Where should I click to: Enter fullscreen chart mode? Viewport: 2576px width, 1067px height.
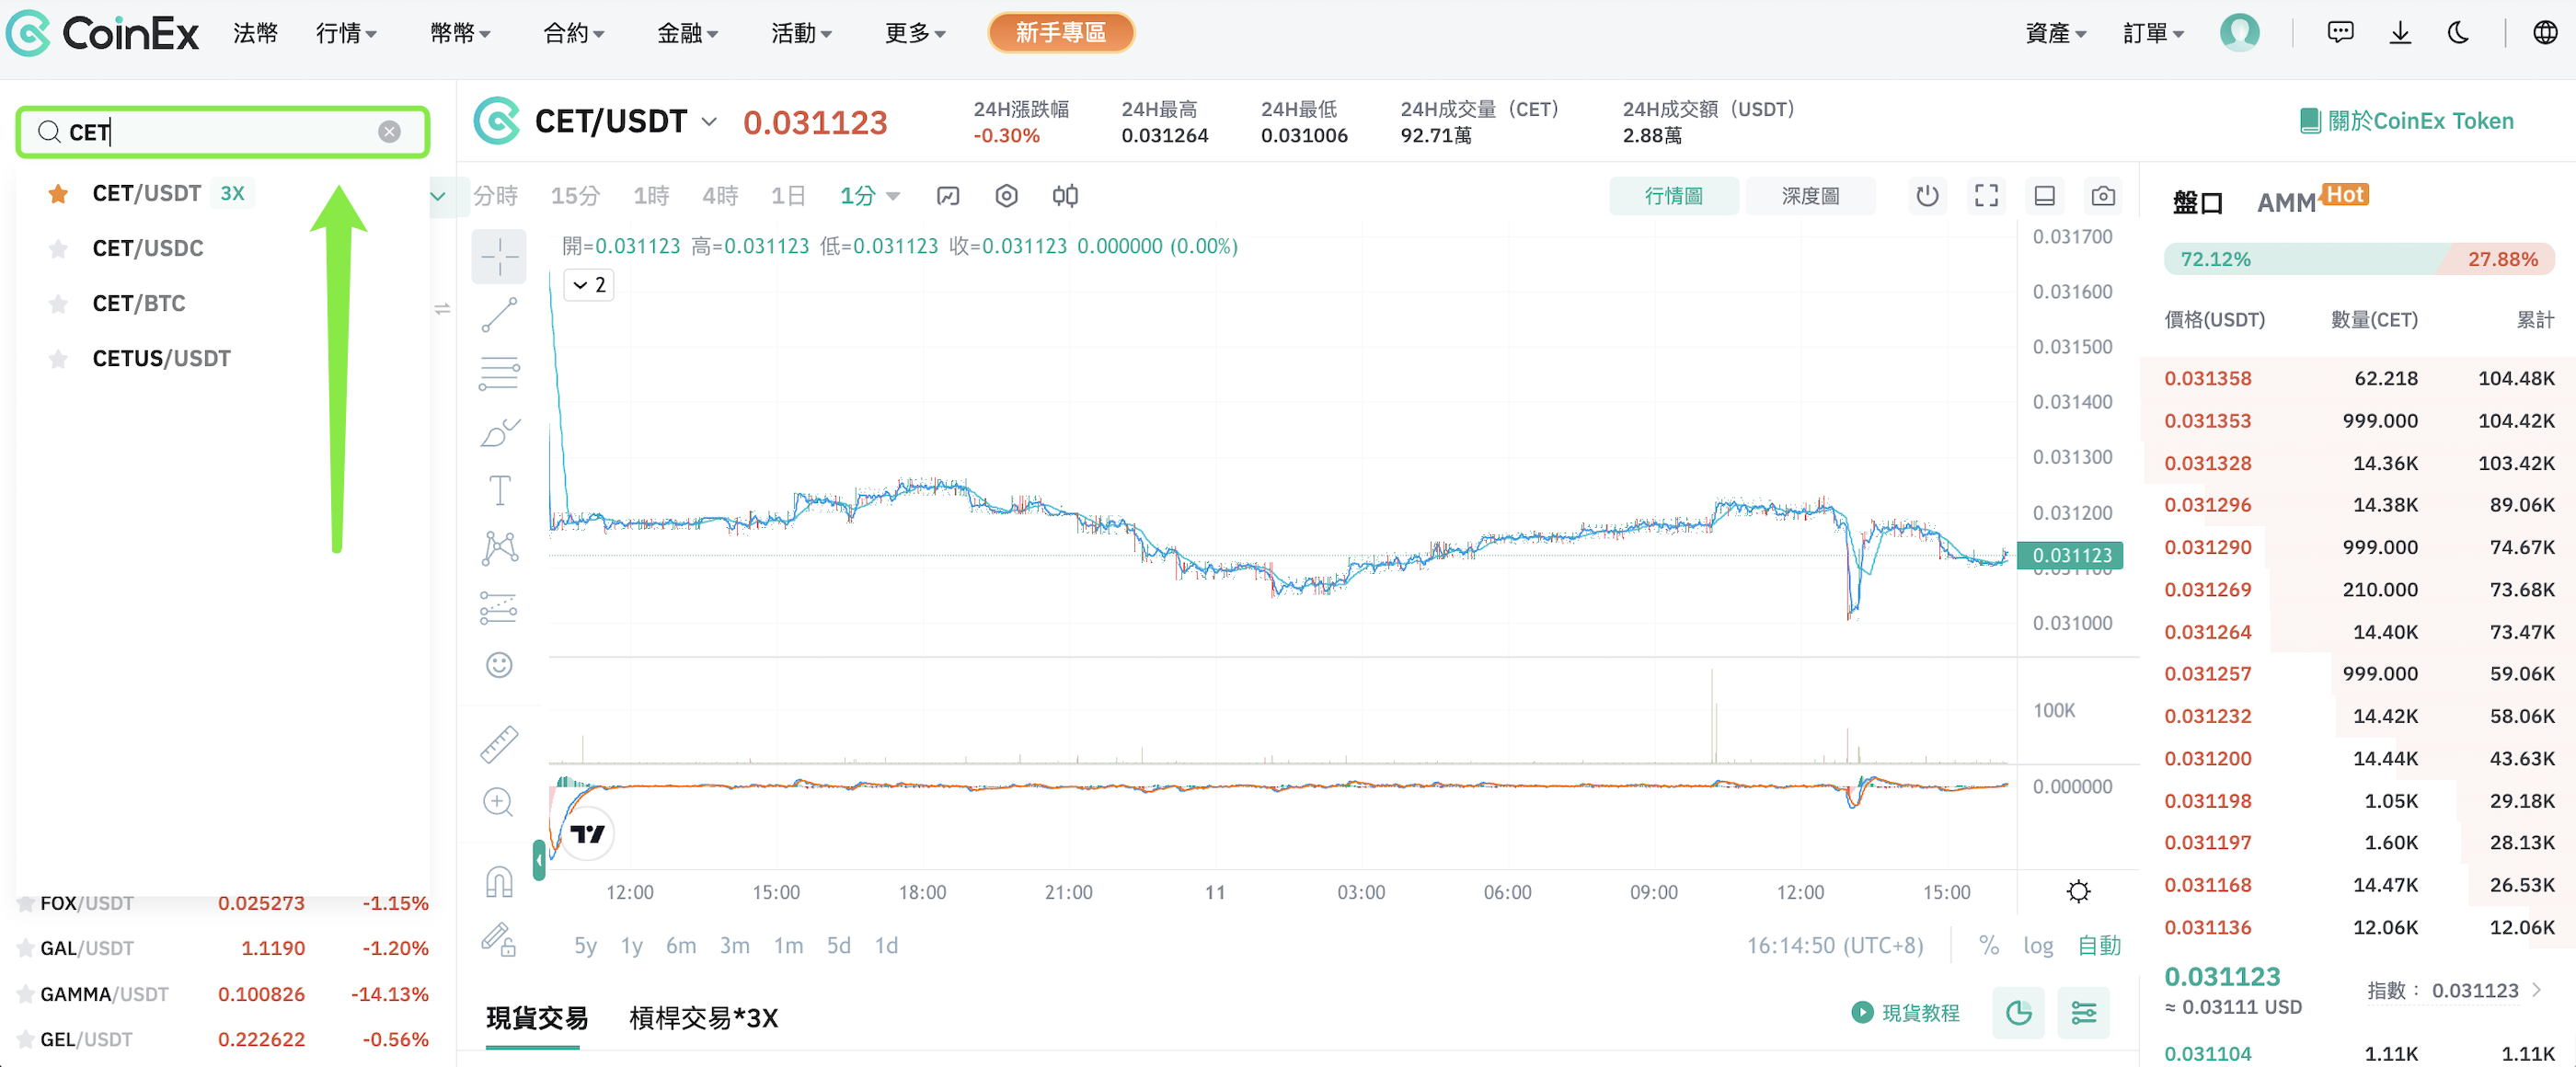(x=1986, y=196)
